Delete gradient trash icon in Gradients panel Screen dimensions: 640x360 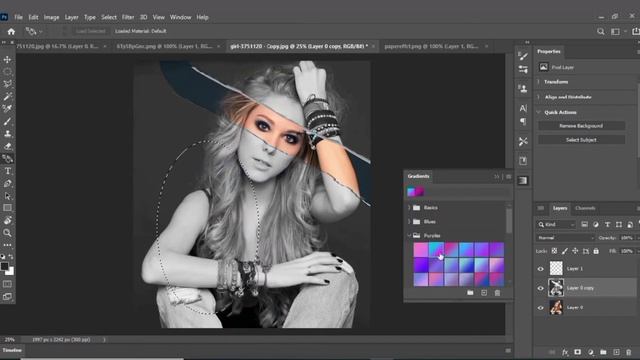(497, 293)
